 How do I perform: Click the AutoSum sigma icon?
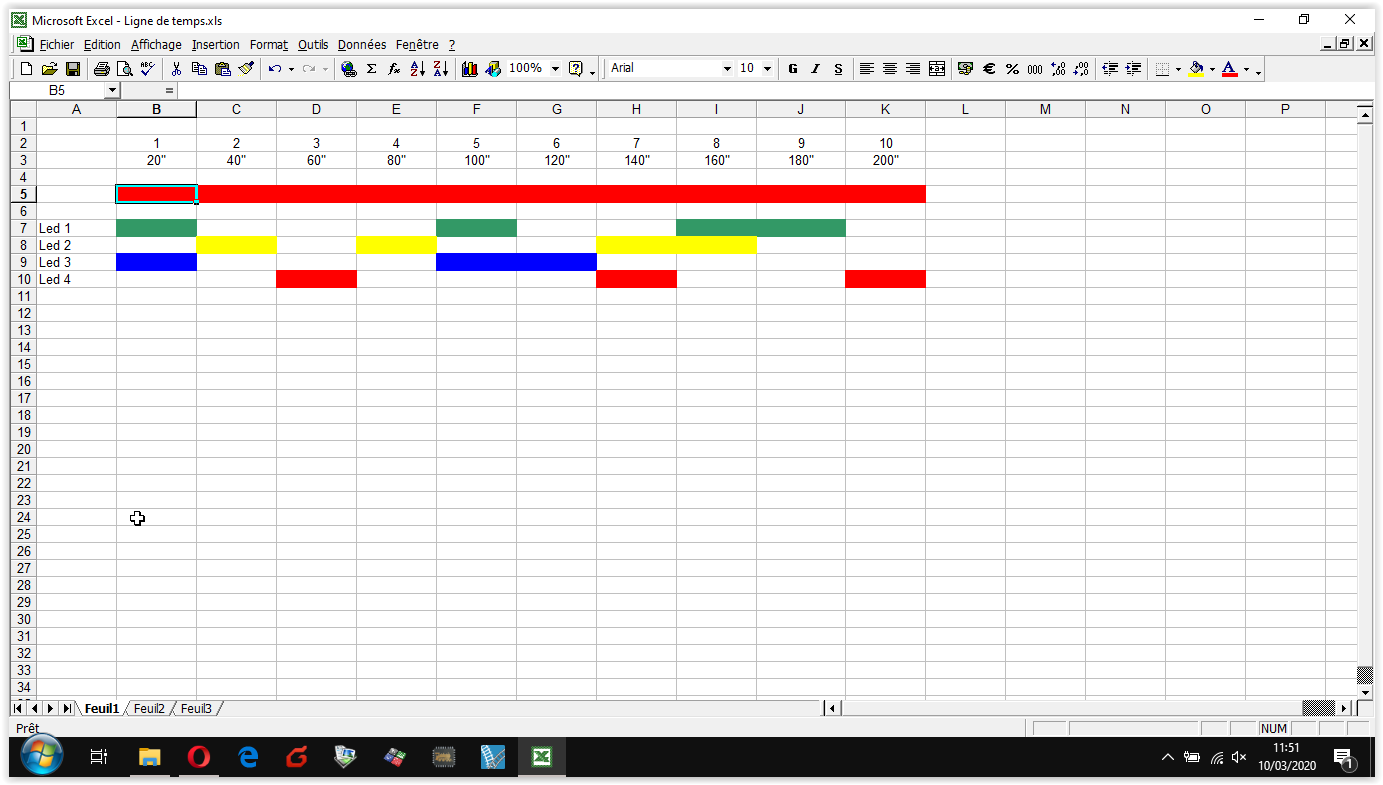coord(371,69)
